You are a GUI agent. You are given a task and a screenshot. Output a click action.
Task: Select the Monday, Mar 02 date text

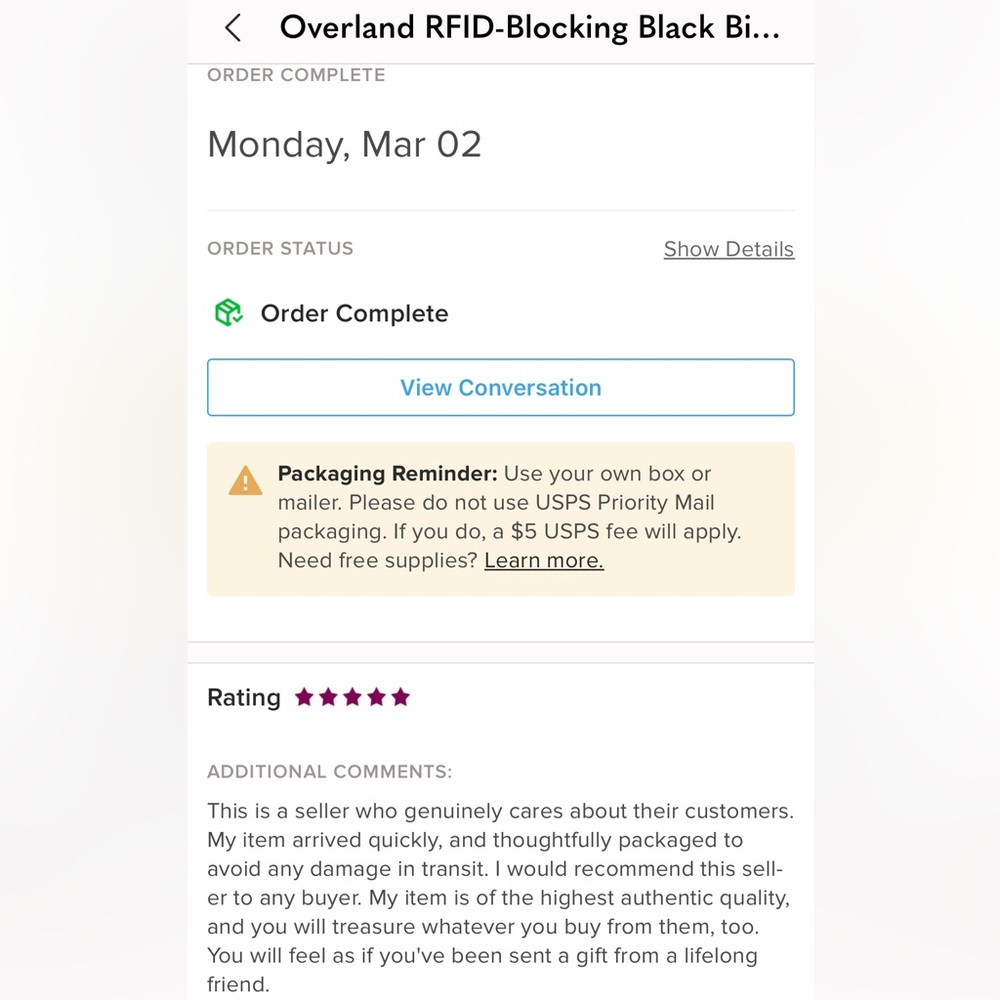click(344, 144)
